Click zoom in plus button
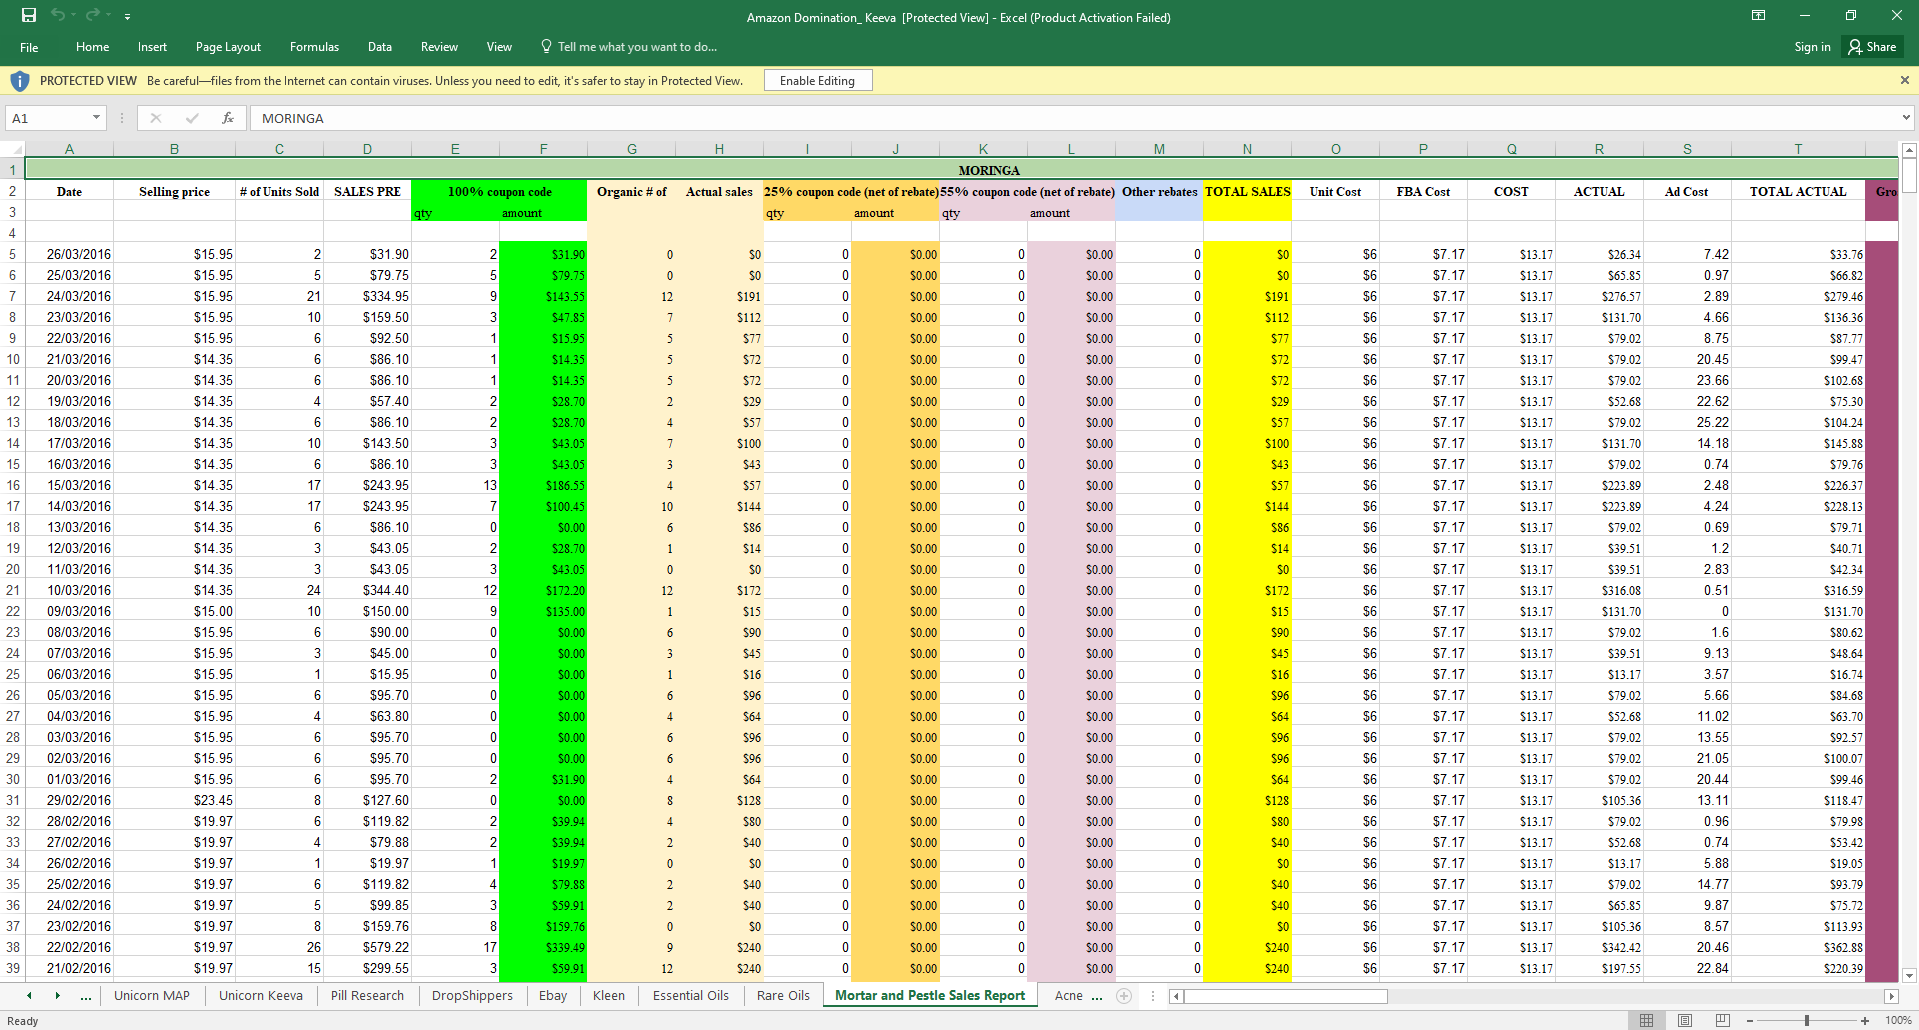Viewport: 1919px width, 1030px height. pyautogui.click(x=1865, y=1020)
